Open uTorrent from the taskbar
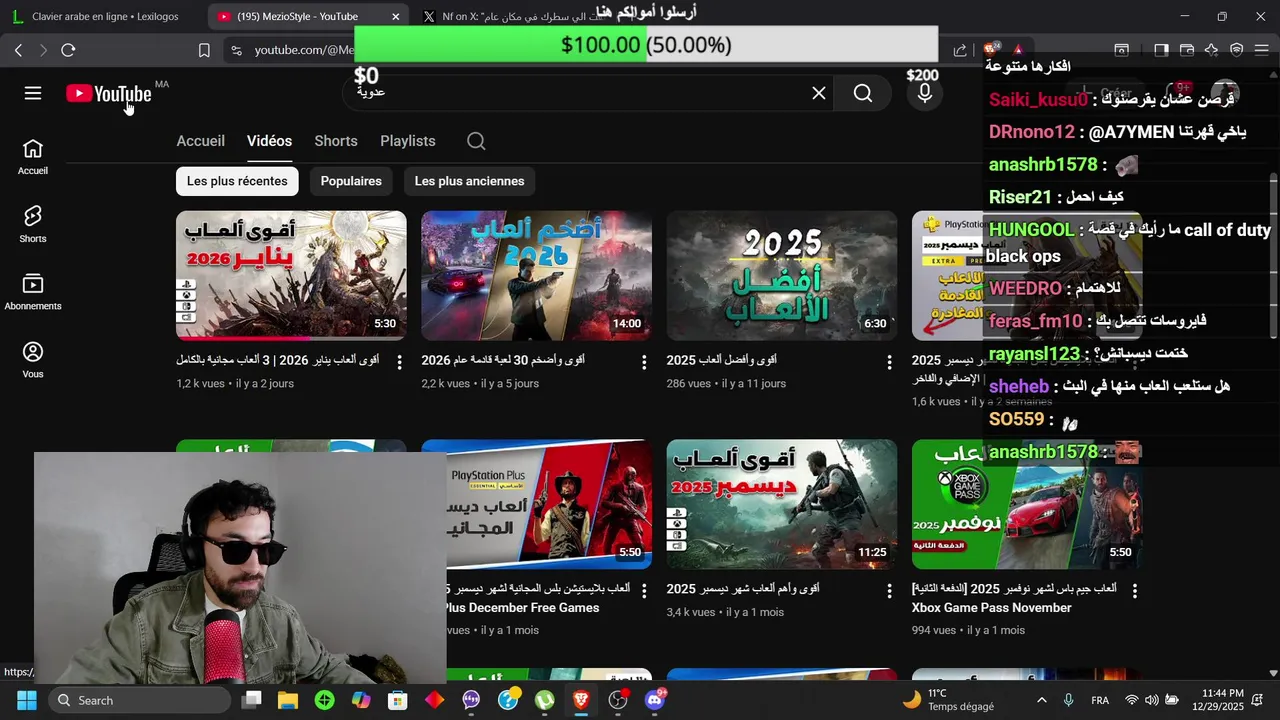The image size is (1280, 720). (x=545, y=700)
